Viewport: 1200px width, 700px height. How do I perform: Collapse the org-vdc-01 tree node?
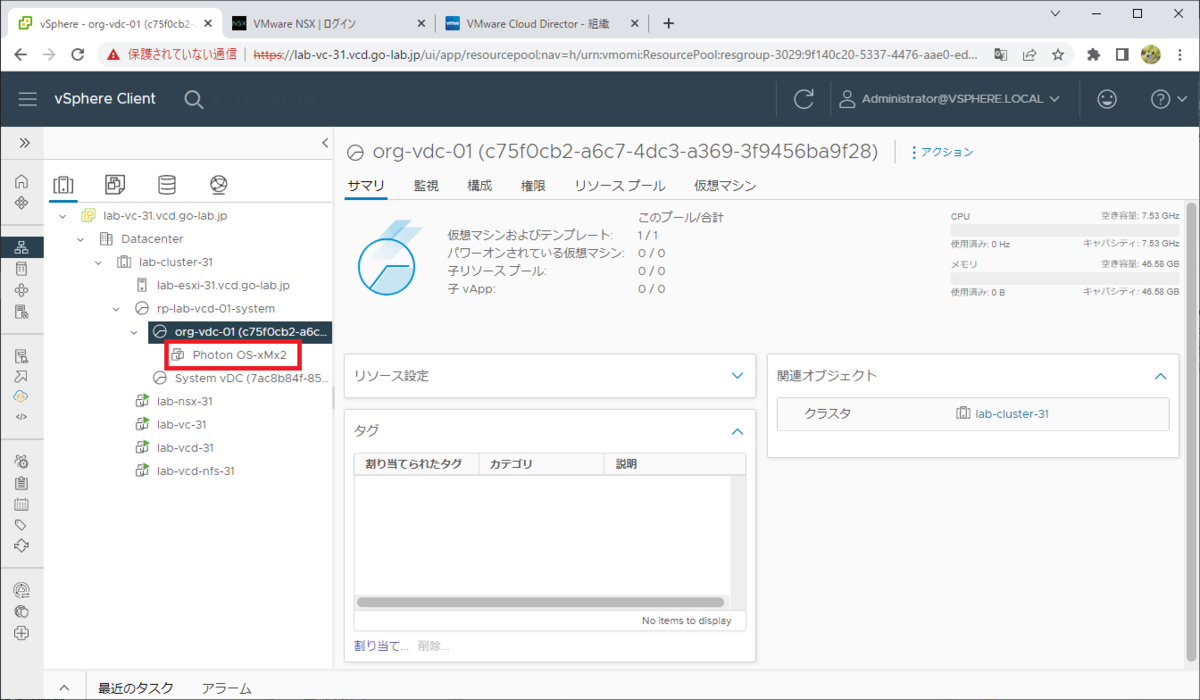coord(134,331)
